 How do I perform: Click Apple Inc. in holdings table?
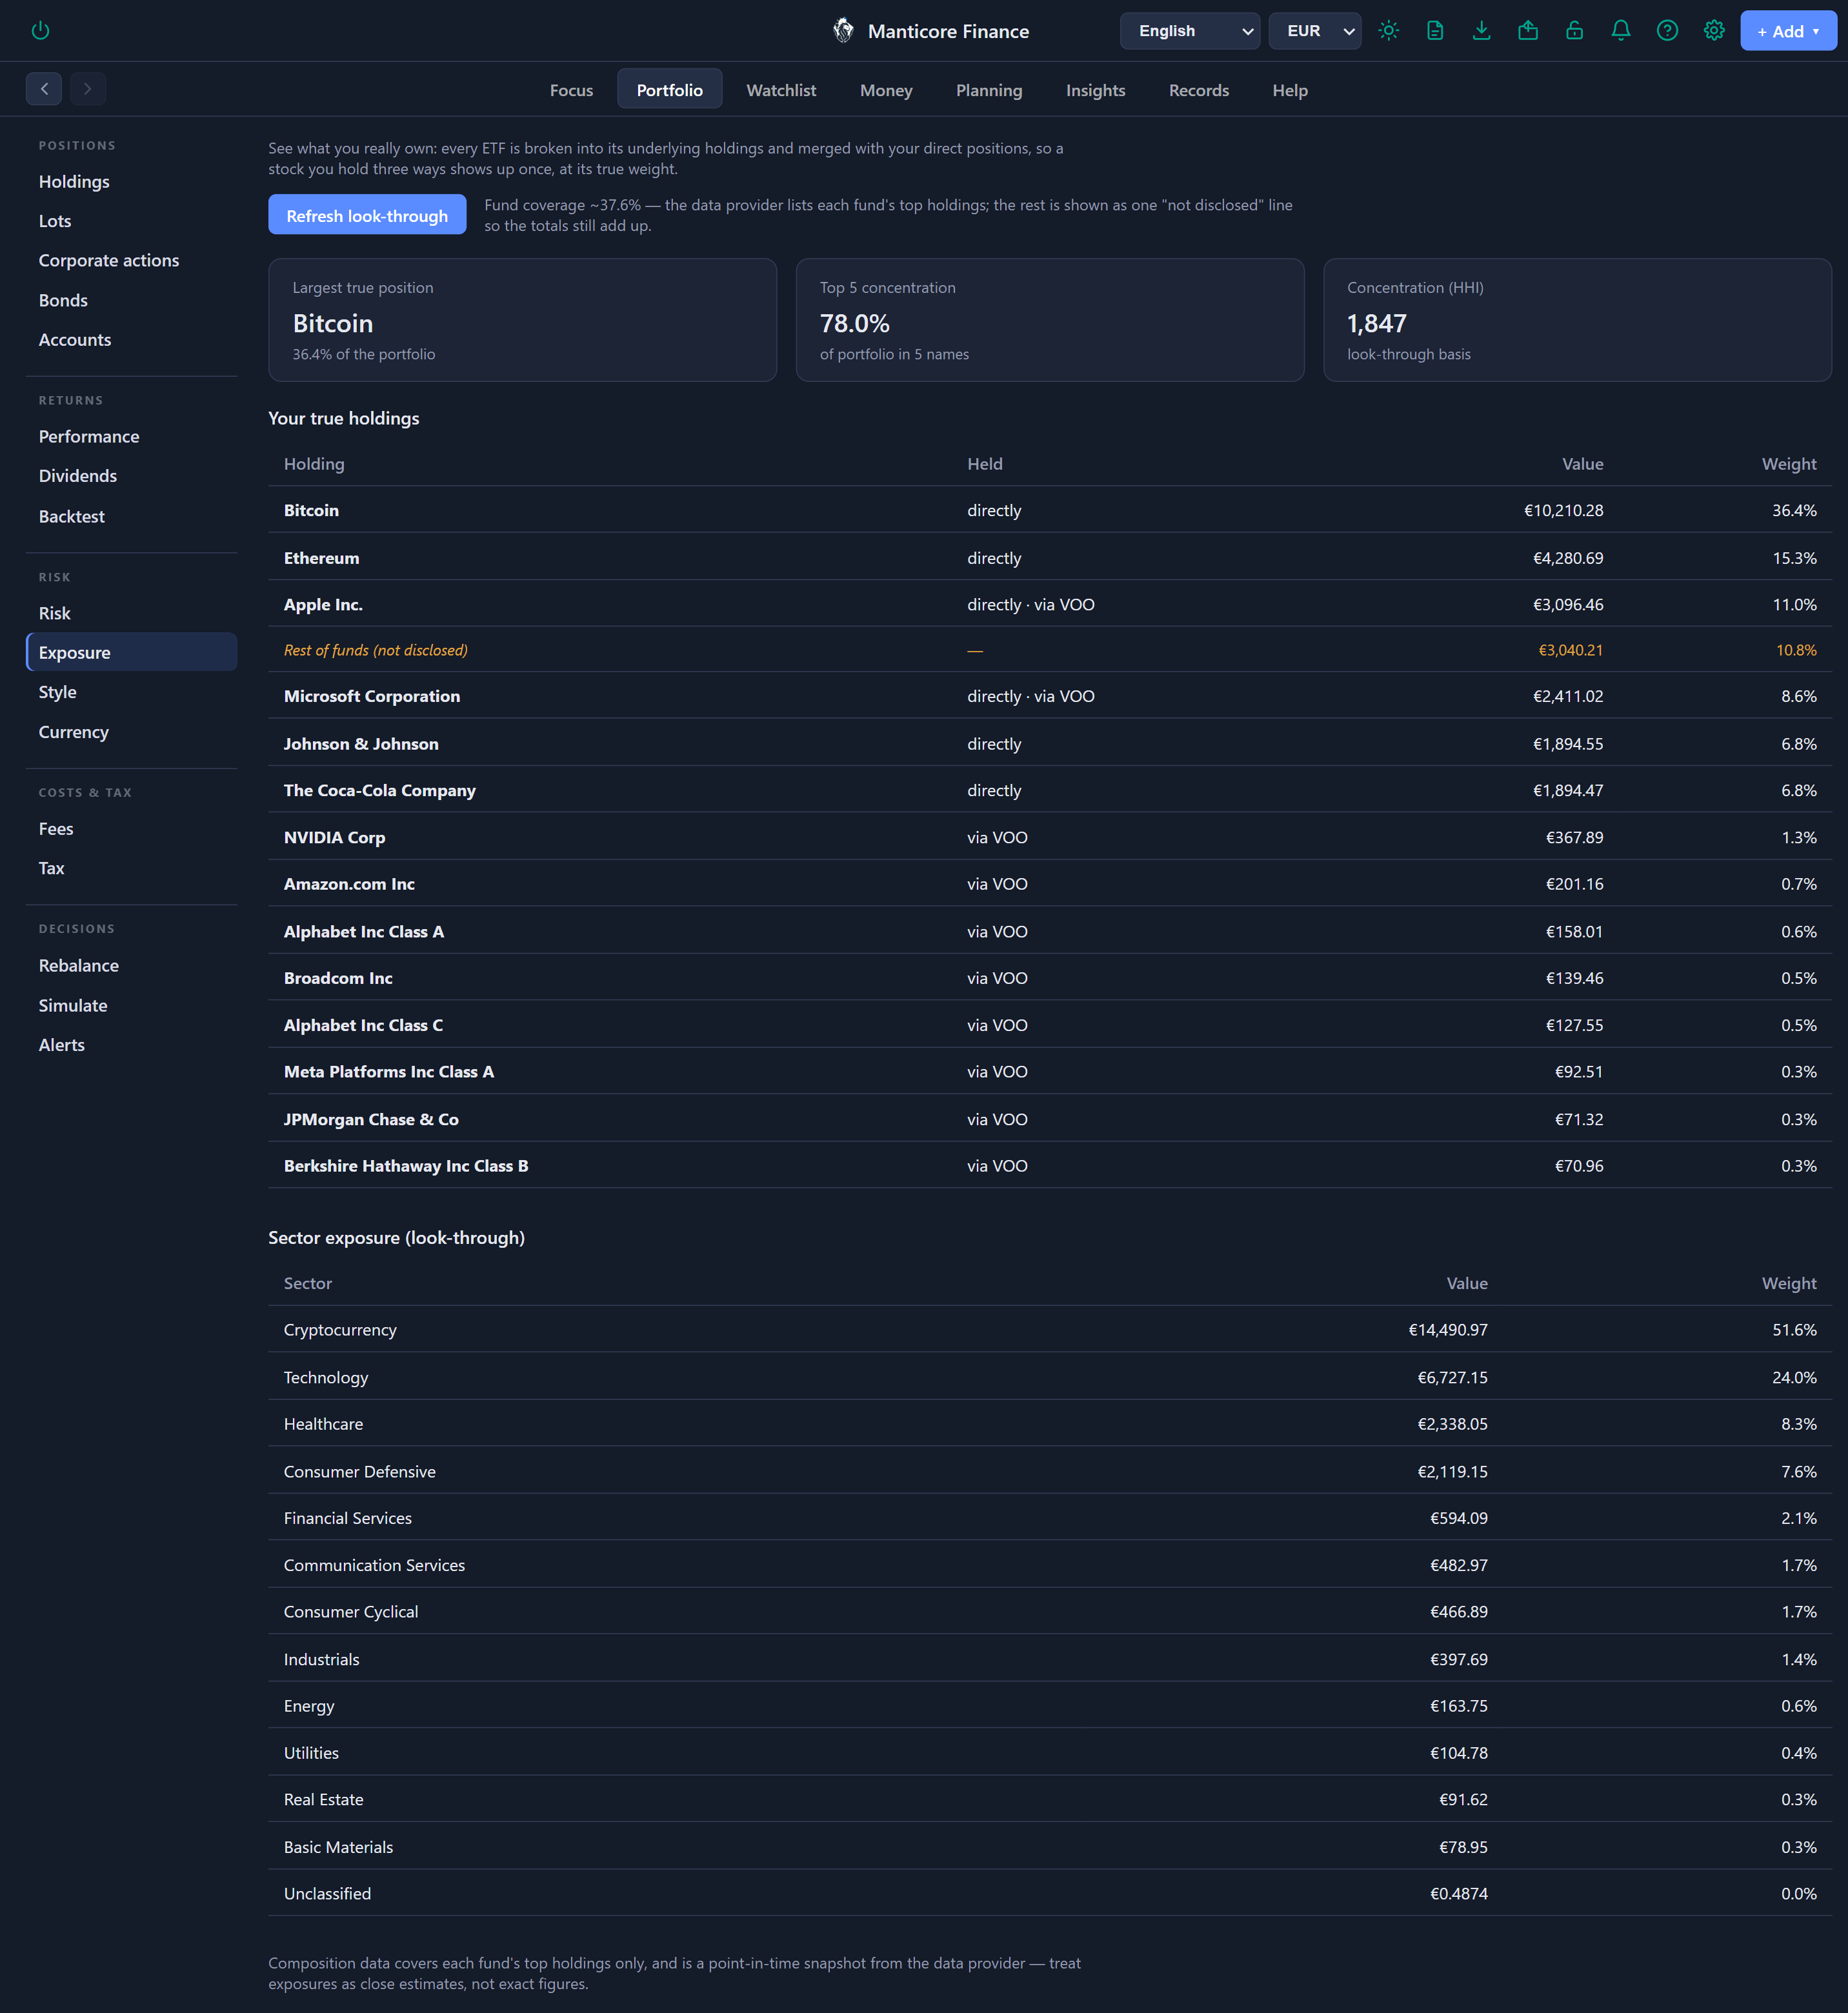(323, 604)
